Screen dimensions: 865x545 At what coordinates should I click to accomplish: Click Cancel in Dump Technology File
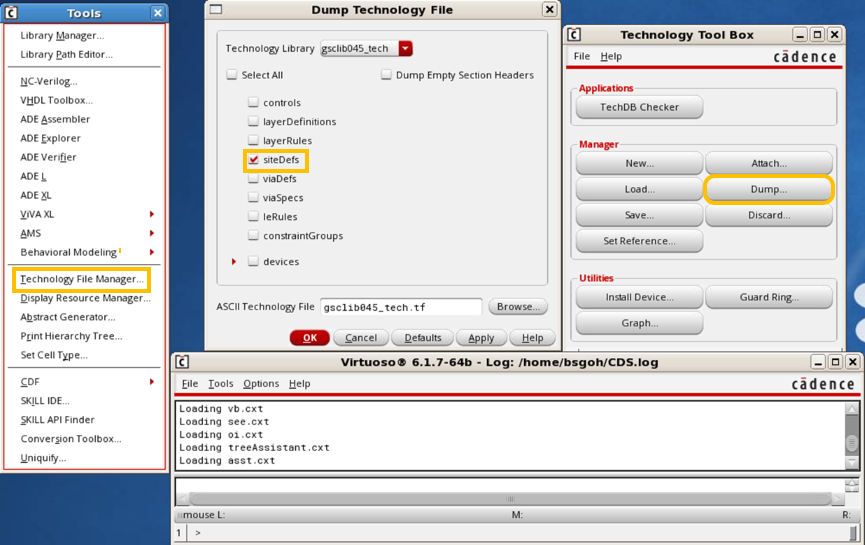tap(361, 338)
